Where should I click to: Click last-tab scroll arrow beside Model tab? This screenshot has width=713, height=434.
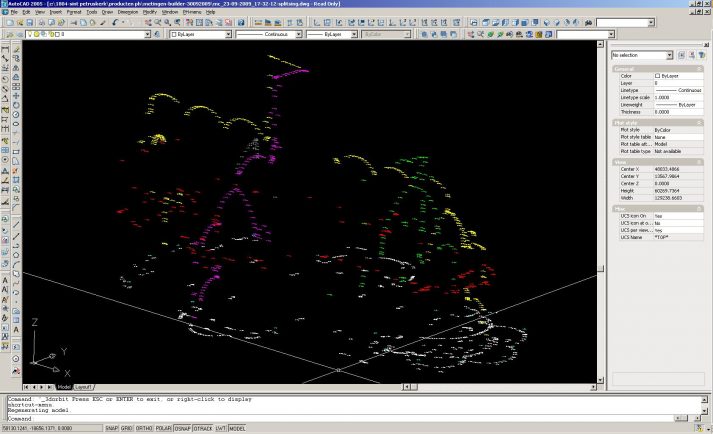click(50, 387)
